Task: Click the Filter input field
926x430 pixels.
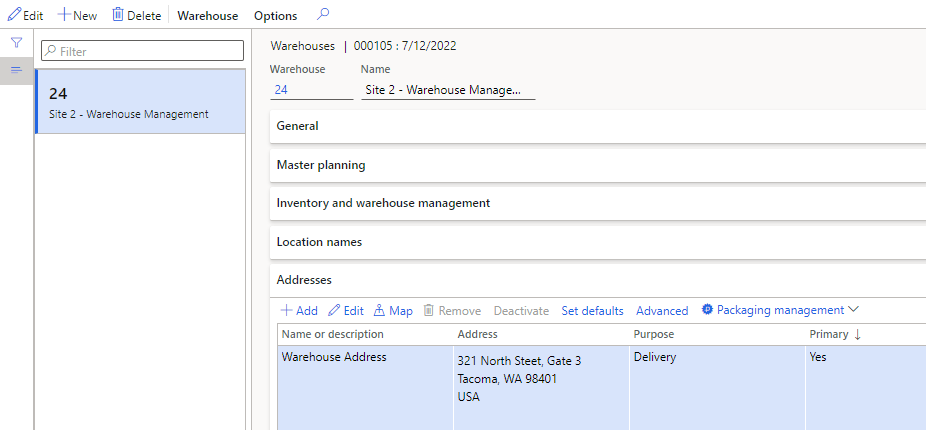Action: [x=142, y=51]
